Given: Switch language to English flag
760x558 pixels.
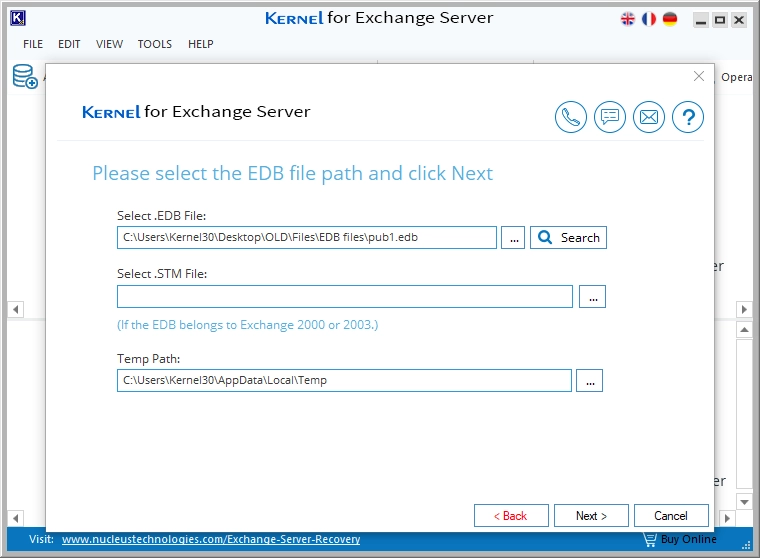Looking at the screenshot, I should pos(628,19).
